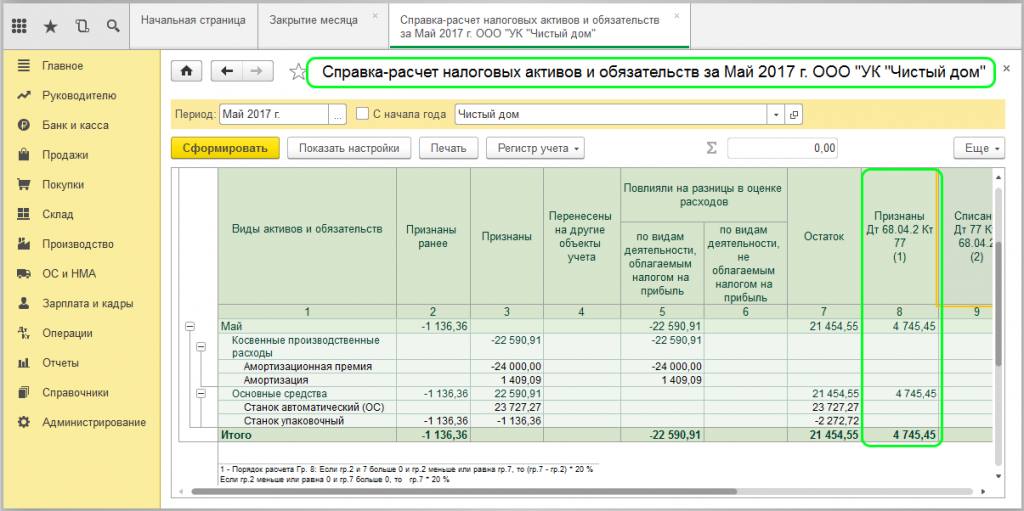
Task: Click the 'Сформировать' button
Action: (225, 148)
